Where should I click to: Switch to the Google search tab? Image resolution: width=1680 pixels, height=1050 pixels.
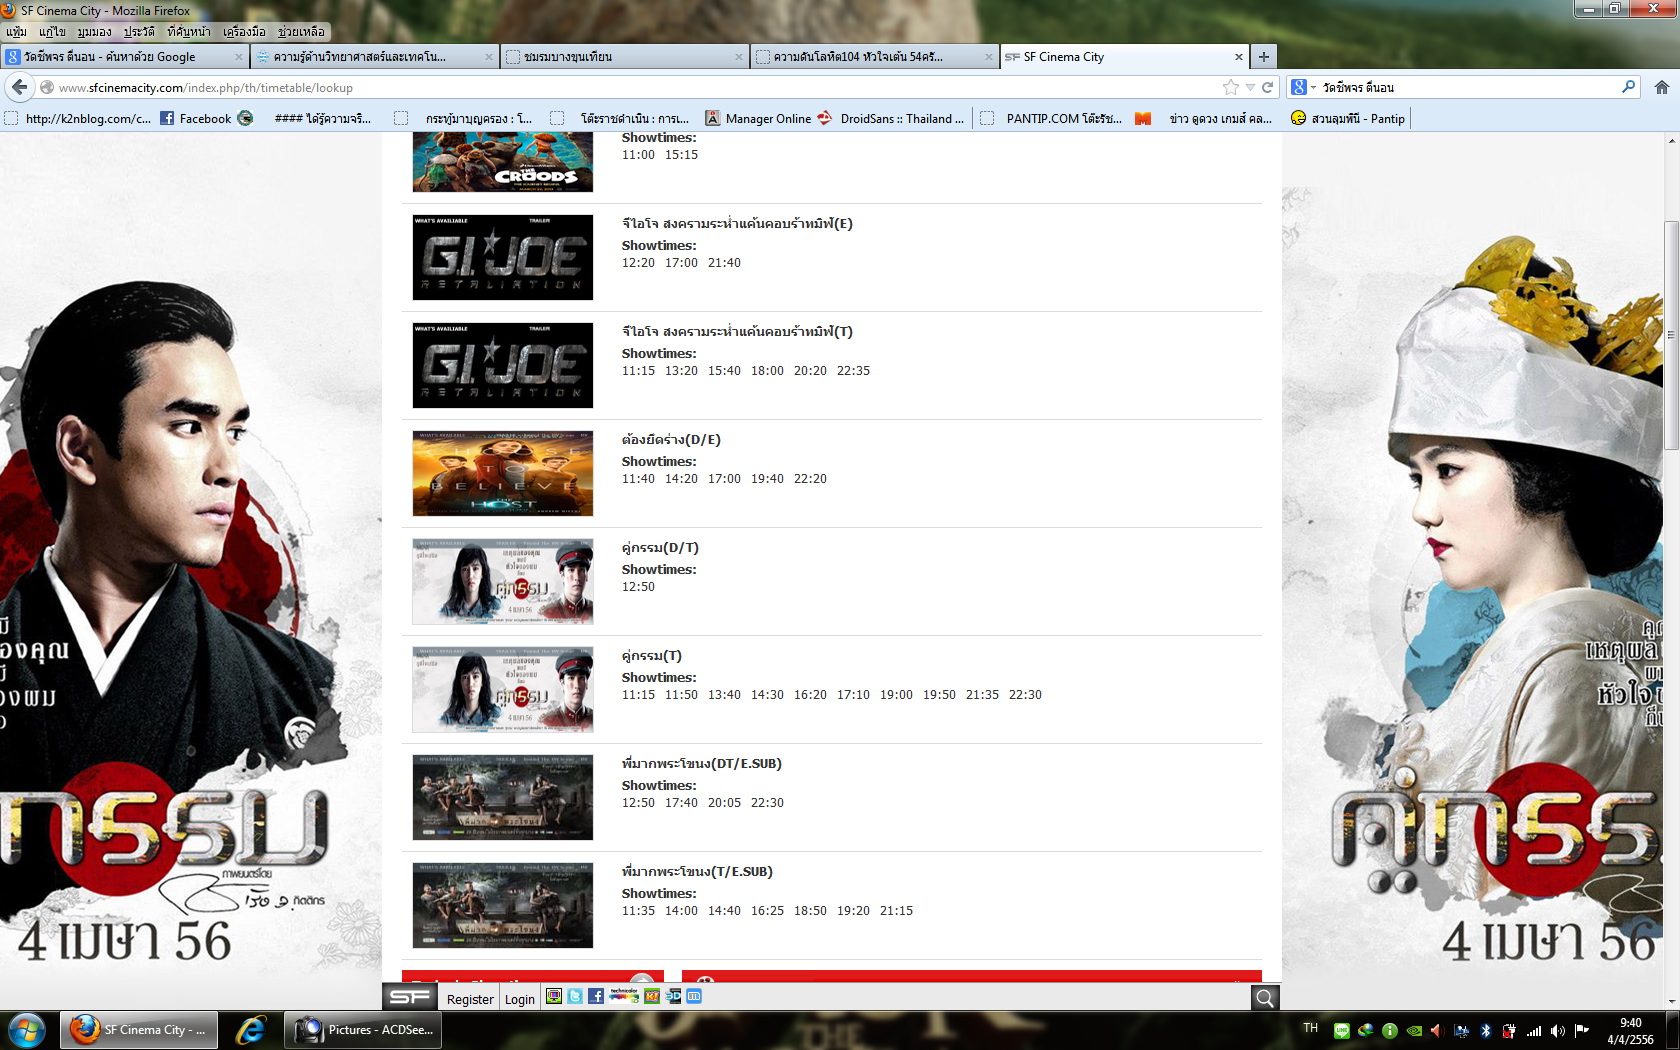[x=125, y=57]
